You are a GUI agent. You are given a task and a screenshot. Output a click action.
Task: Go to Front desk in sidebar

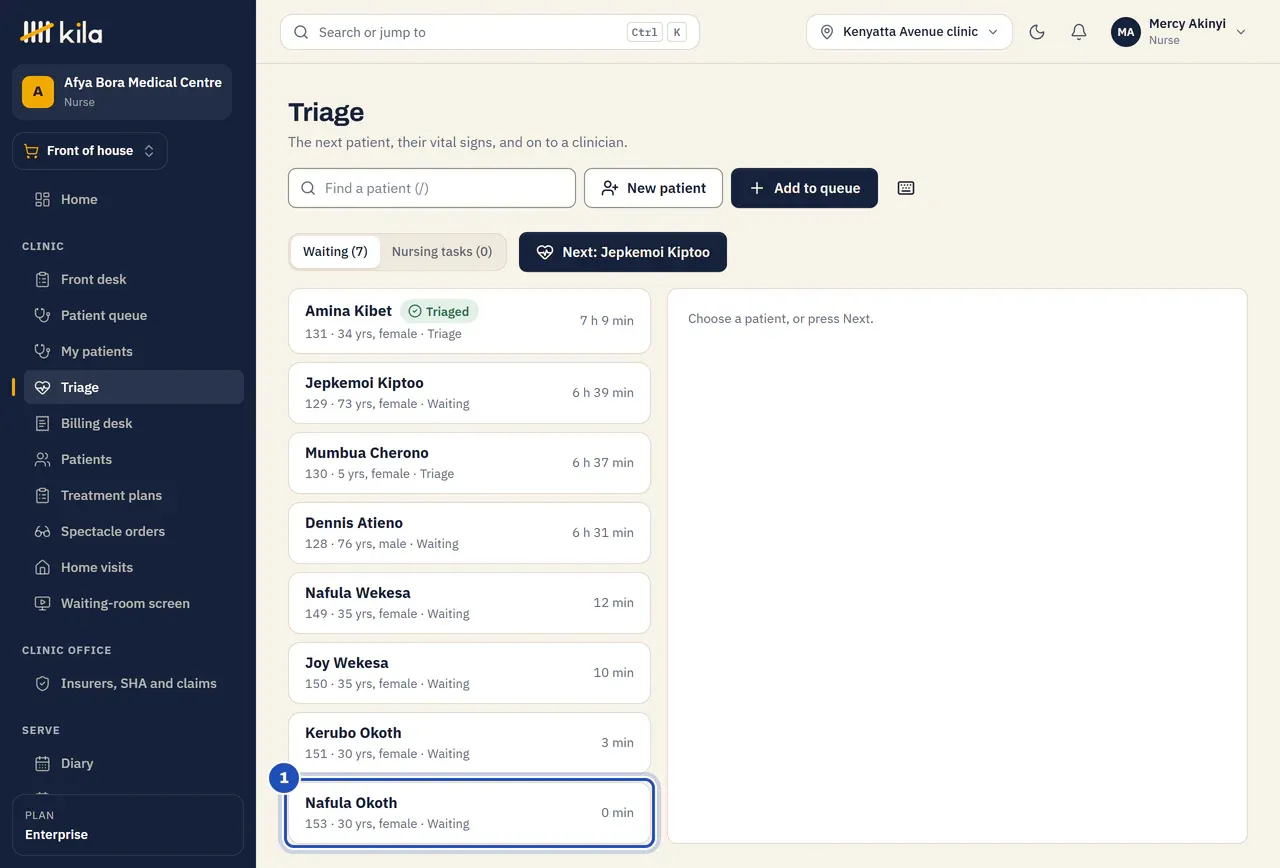point(133,279)
